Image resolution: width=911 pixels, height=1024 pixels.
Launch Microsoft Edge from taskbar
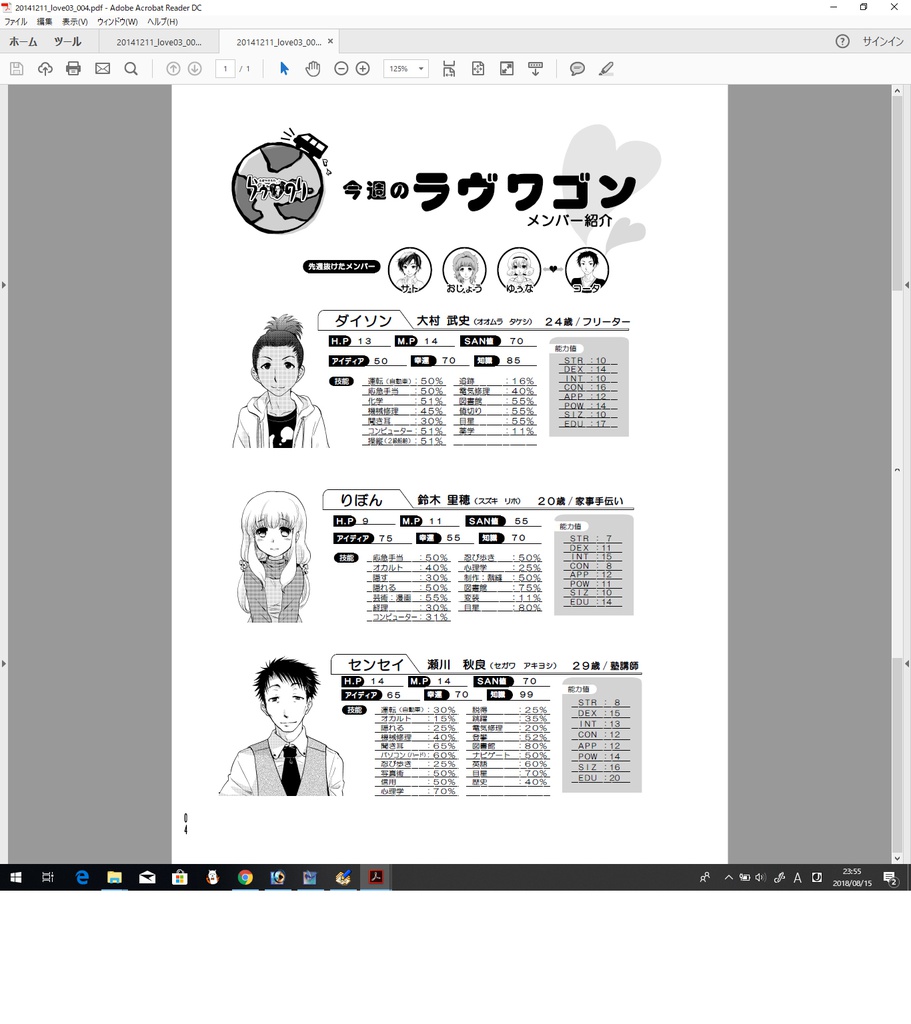point(82,878)
